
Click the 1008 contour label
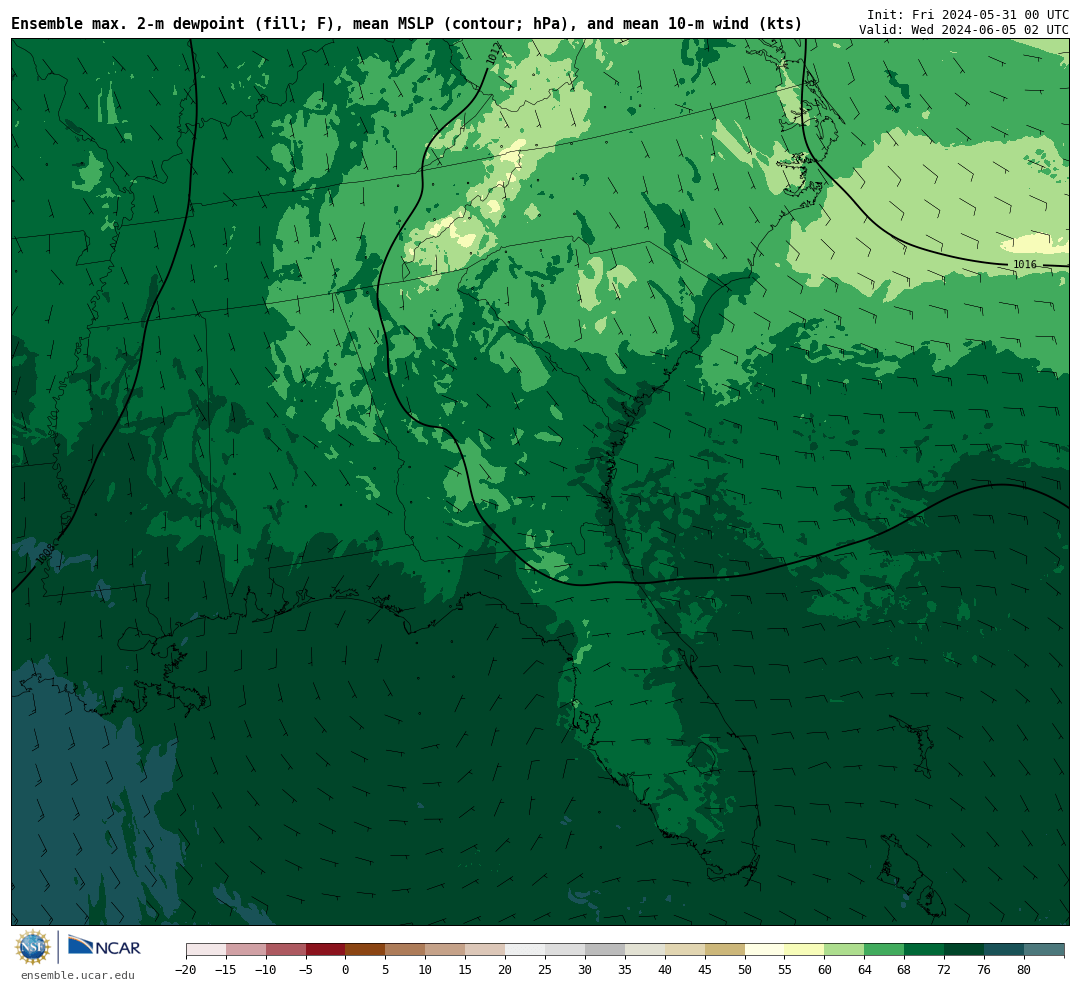[x=45, y=553]
